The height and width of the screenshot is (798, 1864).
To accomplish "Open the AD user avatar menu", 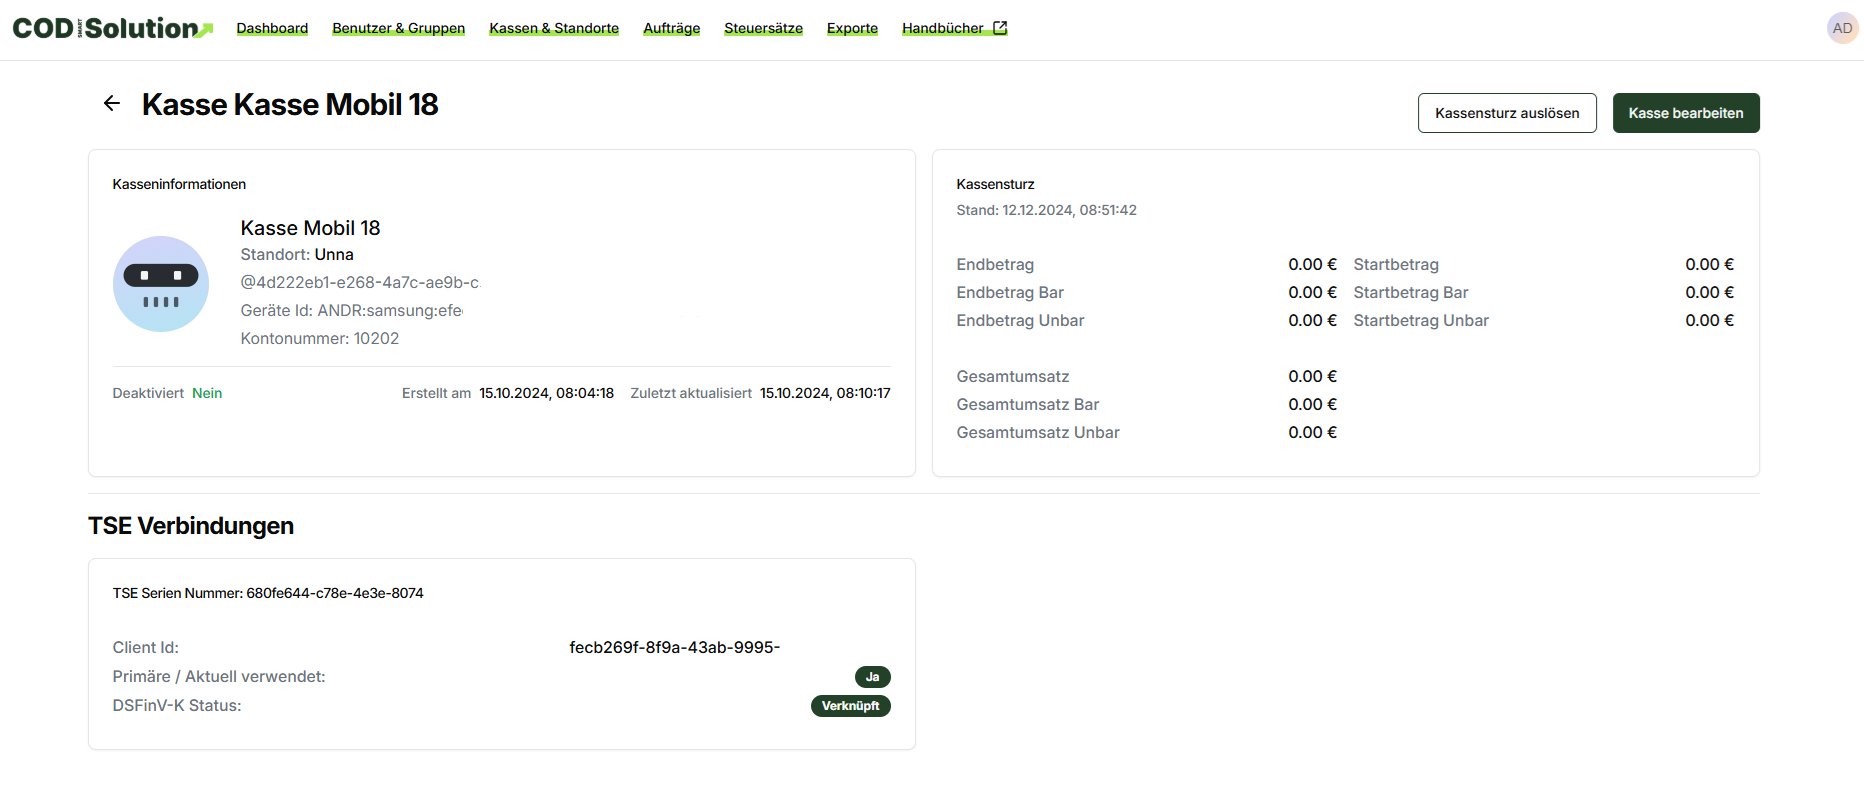I will (x=1841, y=28).
